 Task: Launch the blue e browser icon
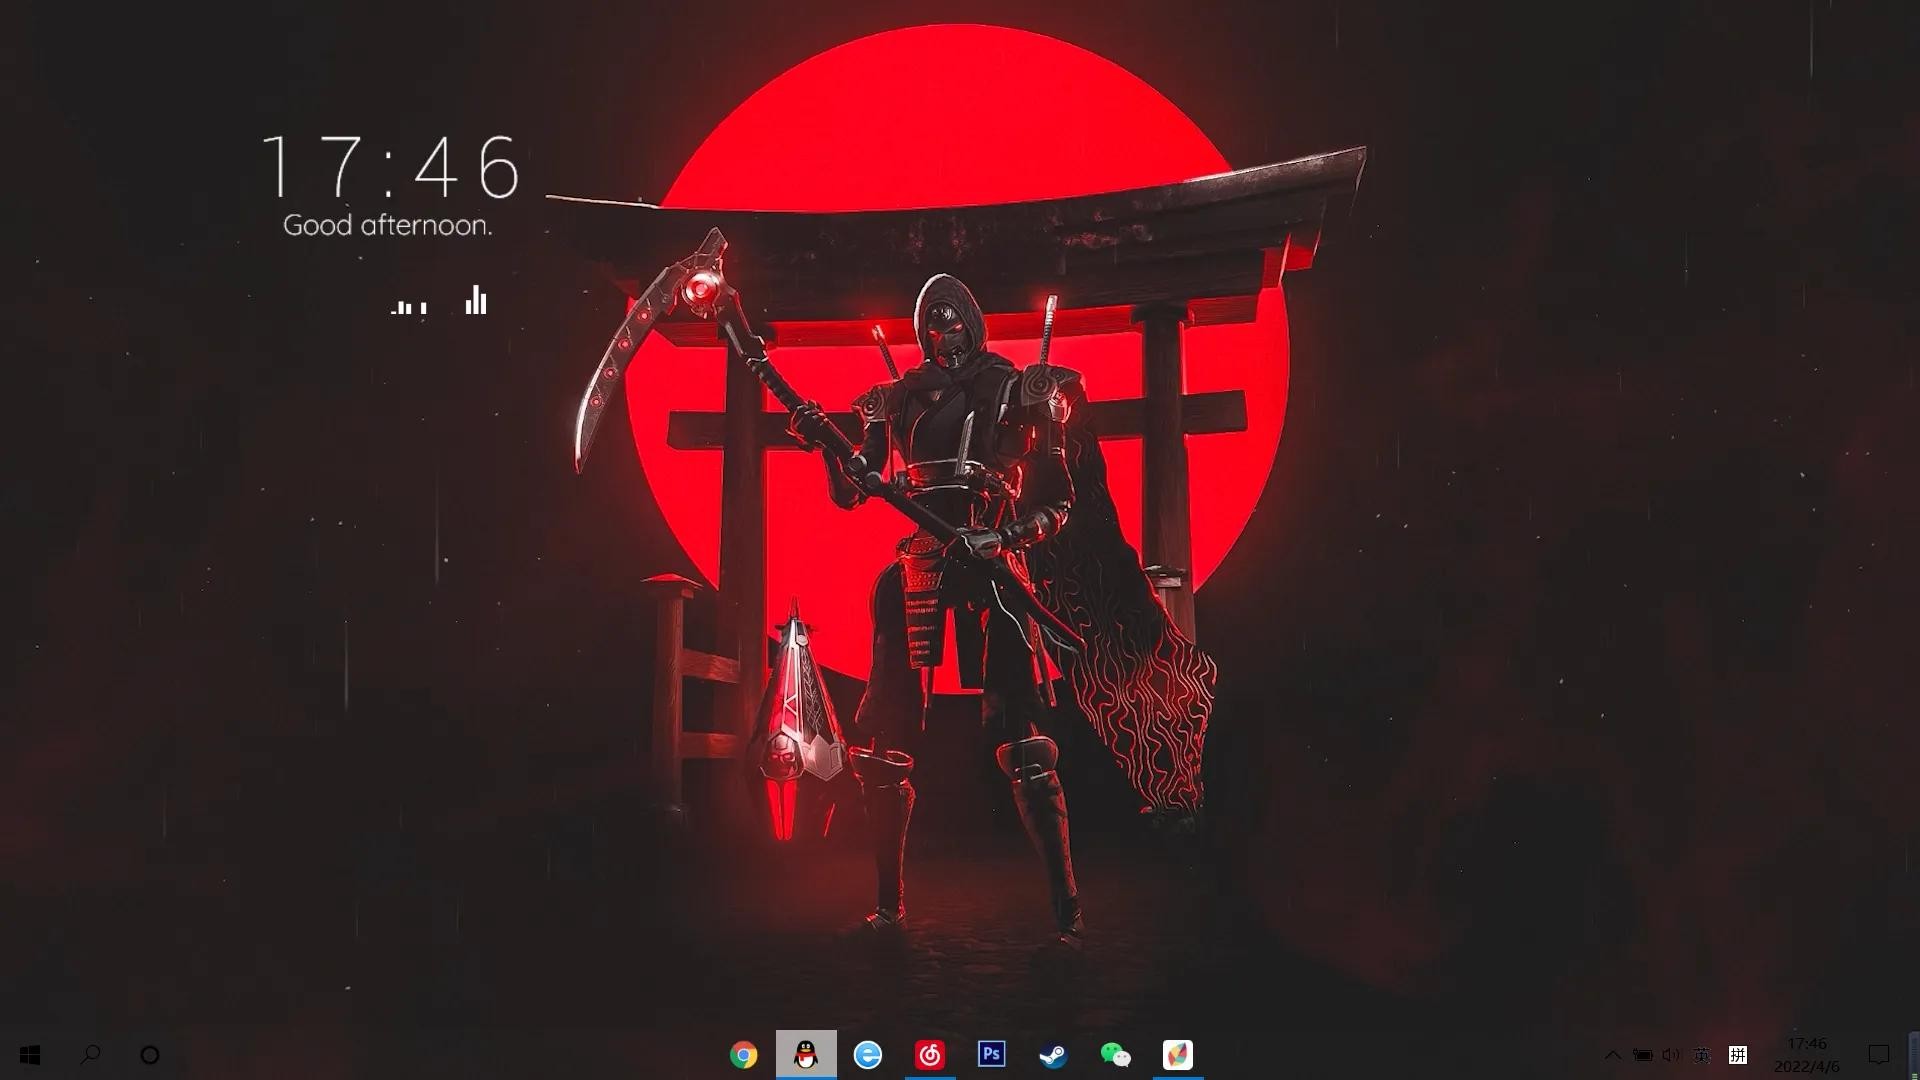click(x=867, y=1055)
